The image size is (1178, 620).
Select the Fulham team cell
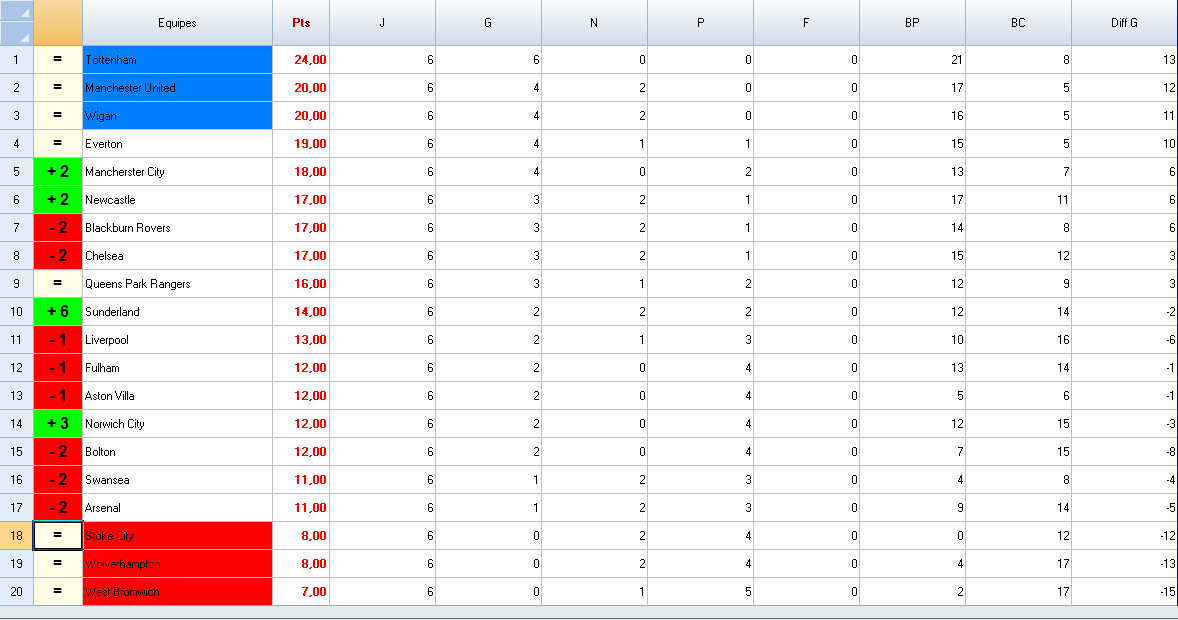click(x=177, y=367)
